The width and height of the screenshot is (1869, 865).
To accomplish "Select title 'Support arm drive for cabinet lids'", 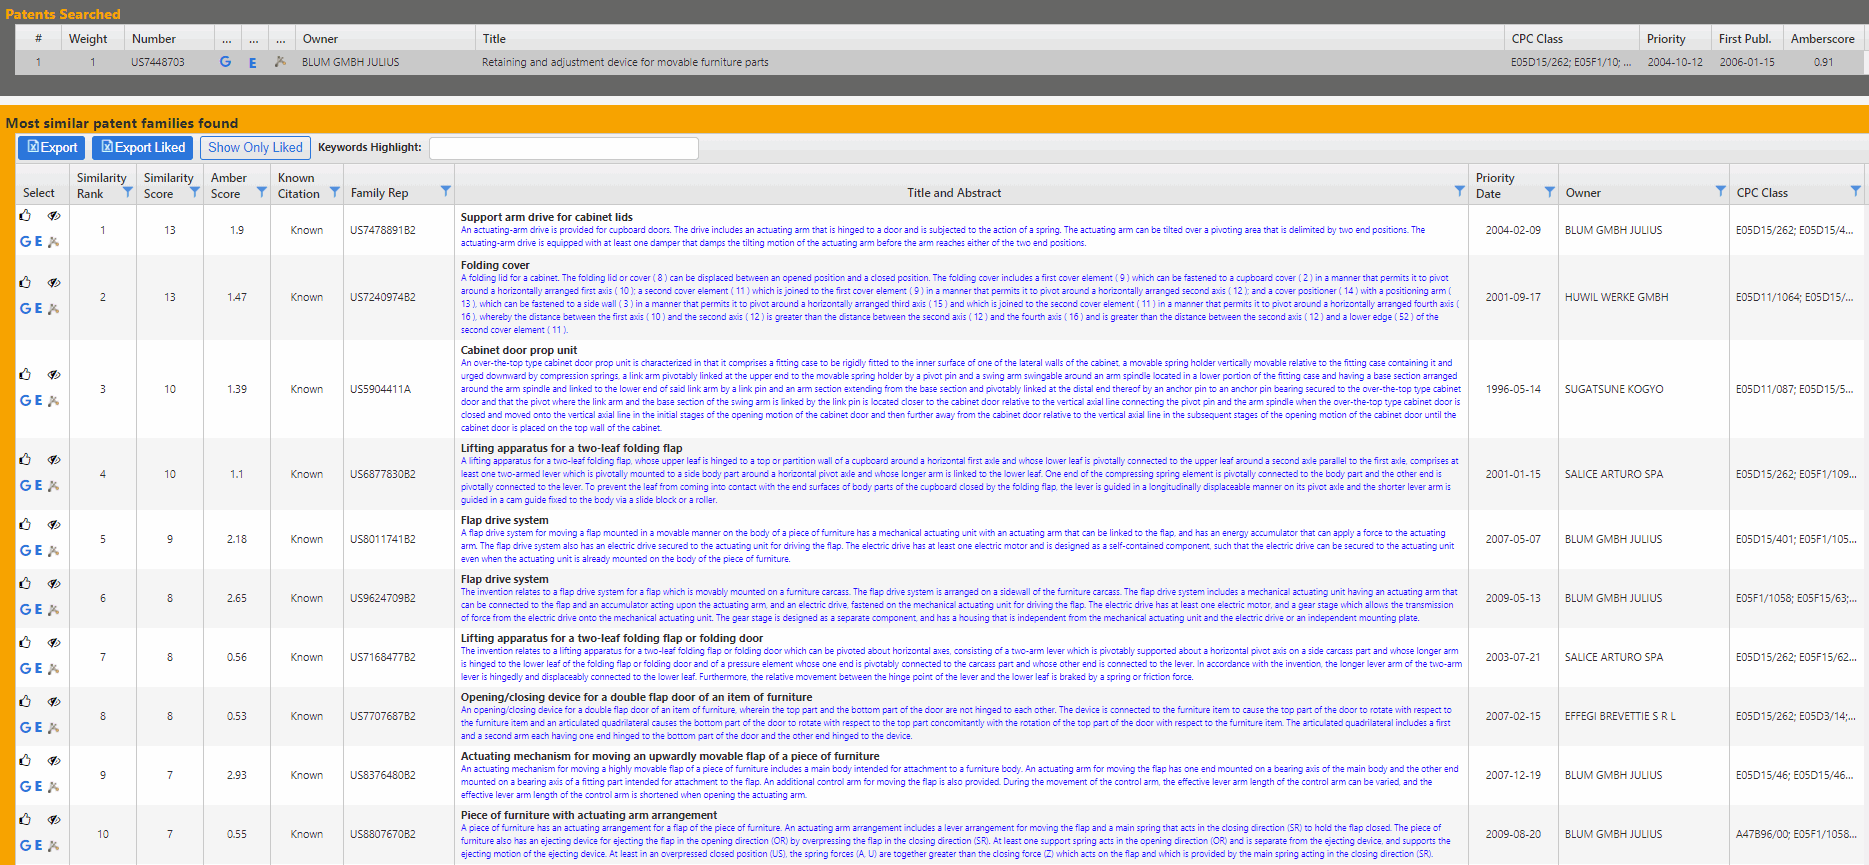I will (547, 217).
